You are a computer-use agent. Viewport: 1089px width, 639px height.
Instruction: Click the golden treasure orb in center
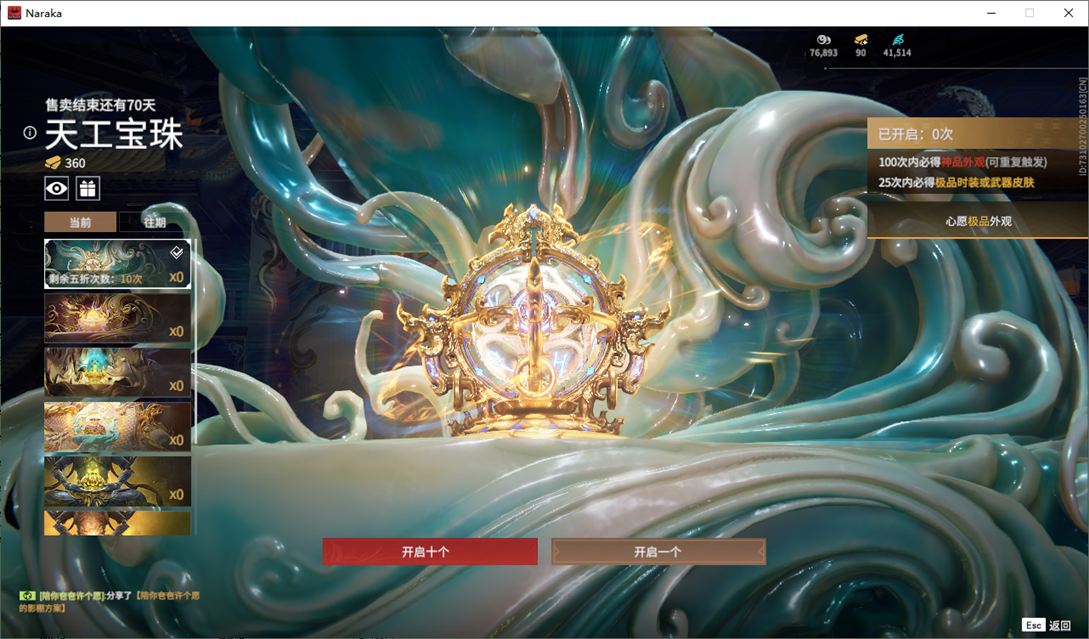click(x=533, y=323)
